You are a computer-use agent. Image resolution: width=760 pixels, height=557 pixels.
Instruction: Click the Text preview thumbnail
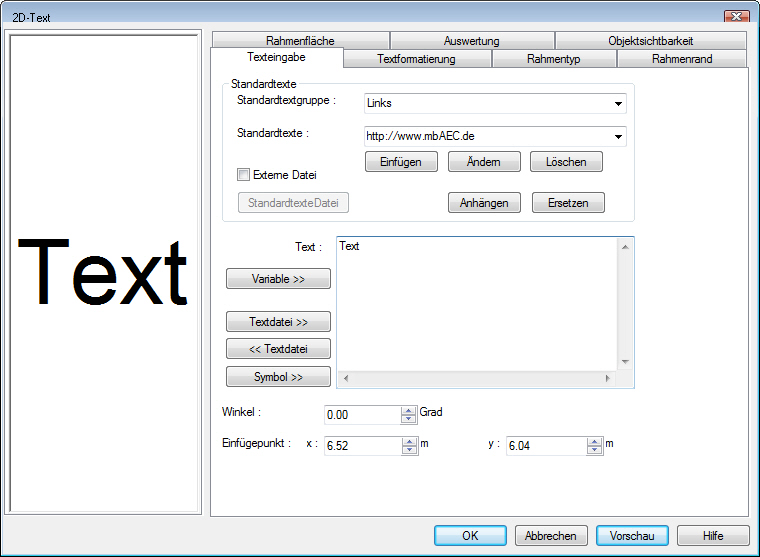pyautogui.click(x=103, y=272)
